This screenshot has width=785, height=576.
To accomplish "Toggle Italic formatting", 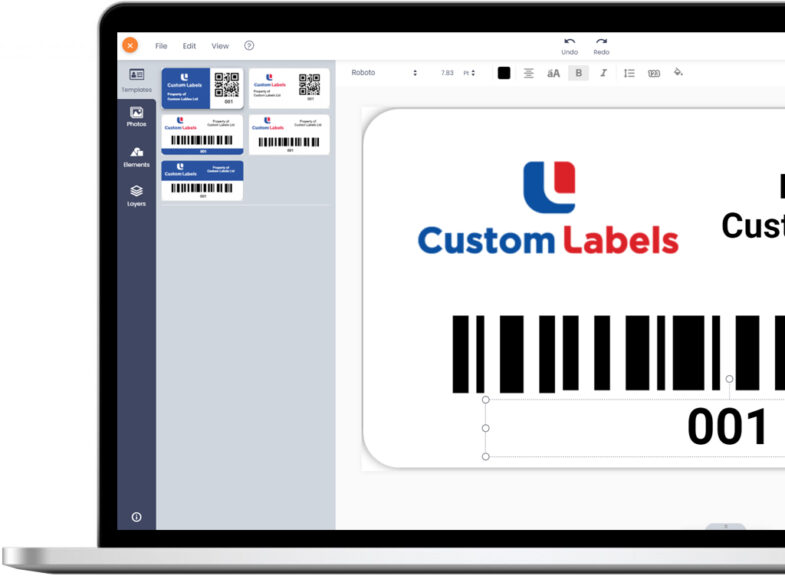I will pyautogui.click(x=604, y=73).
